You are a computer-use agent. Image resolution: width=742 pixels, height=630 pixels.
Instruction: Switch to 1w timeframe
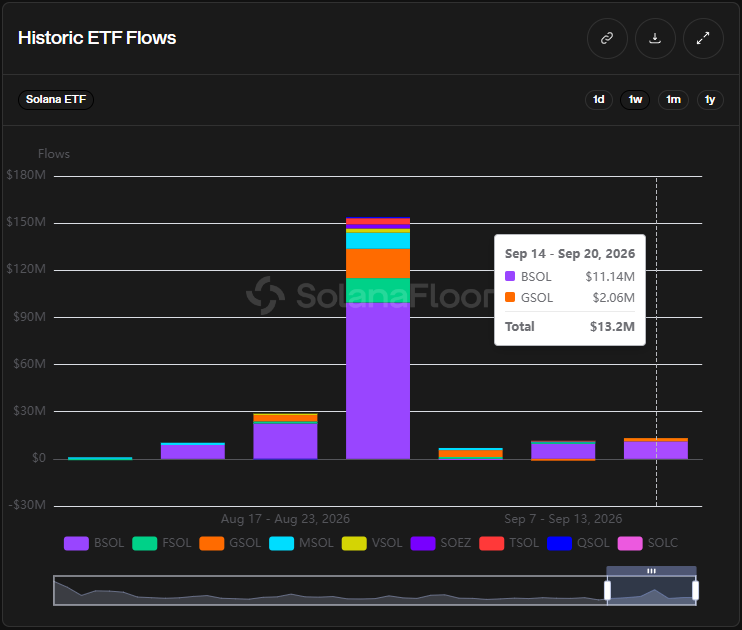tap(635, 99)
